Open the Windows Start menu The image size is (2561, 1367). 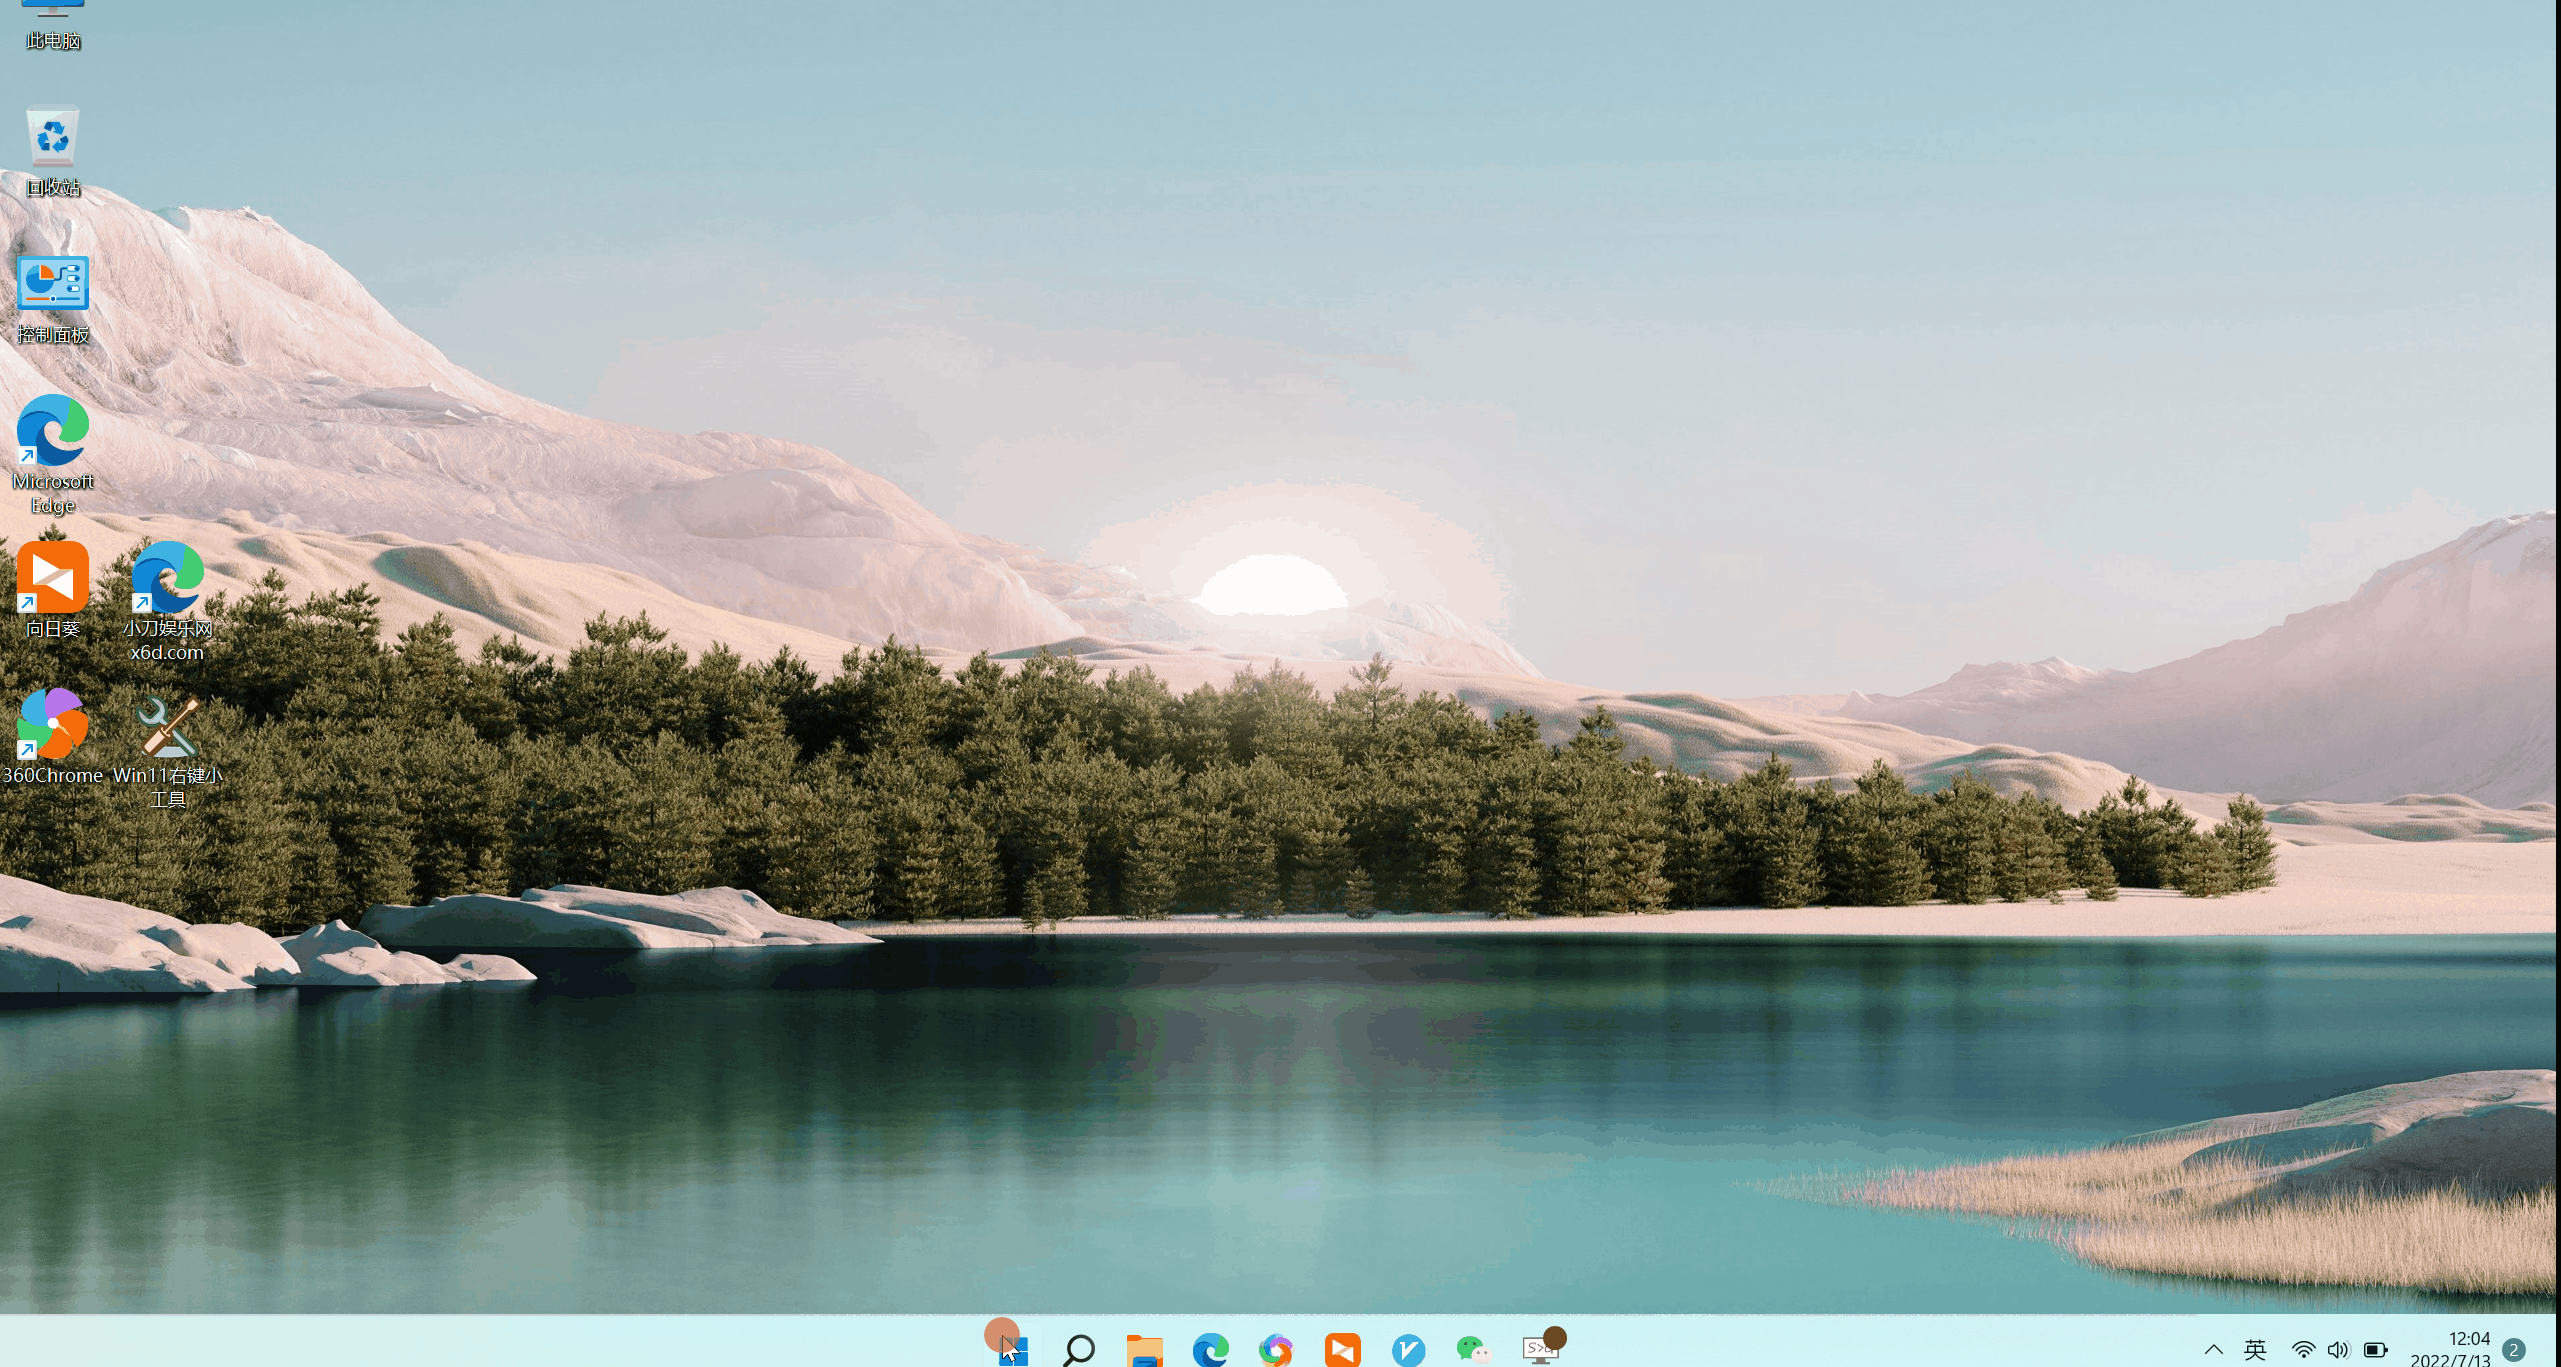tap(1012, 1350)
